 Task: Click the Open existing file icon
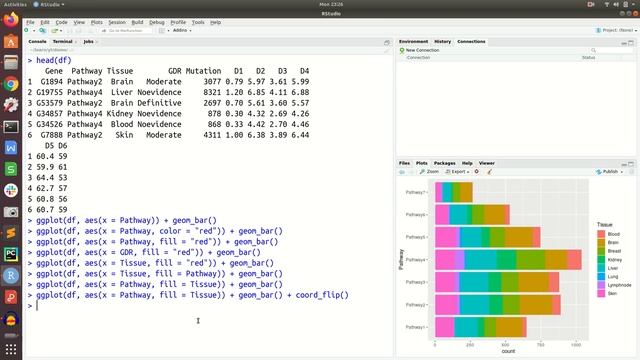[54, 31]
